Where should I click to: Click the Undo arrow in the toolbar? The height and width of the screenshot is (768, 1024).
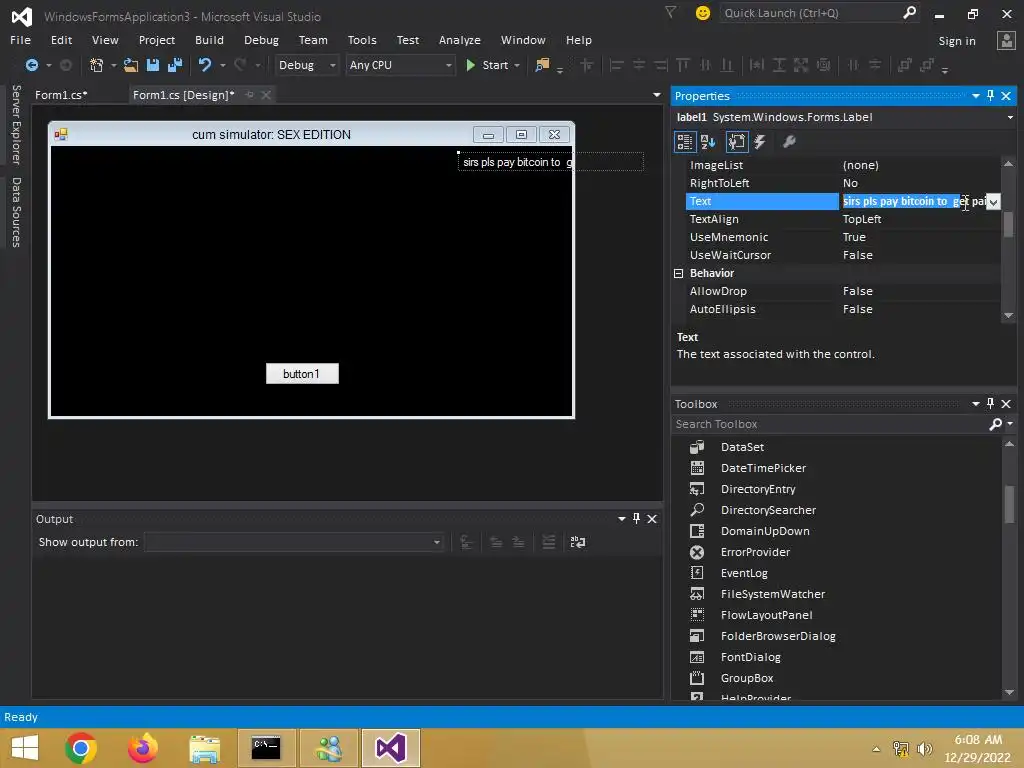(204, 65)
